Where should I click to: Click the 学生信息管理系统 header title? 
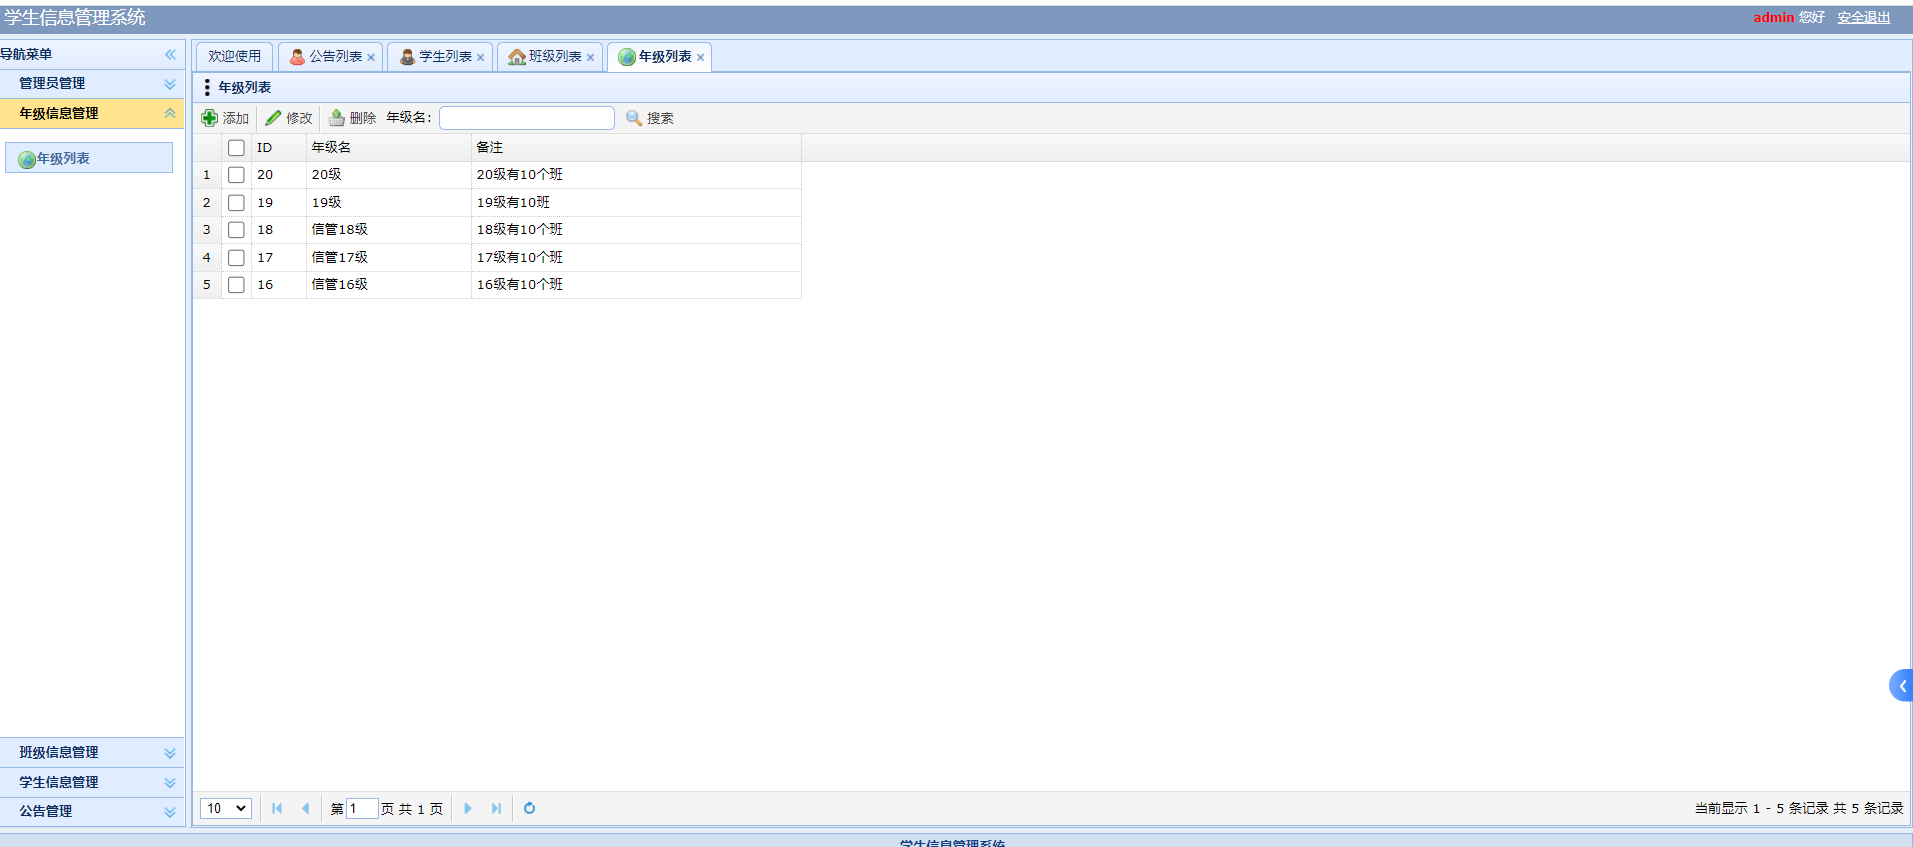pos(75,18)
